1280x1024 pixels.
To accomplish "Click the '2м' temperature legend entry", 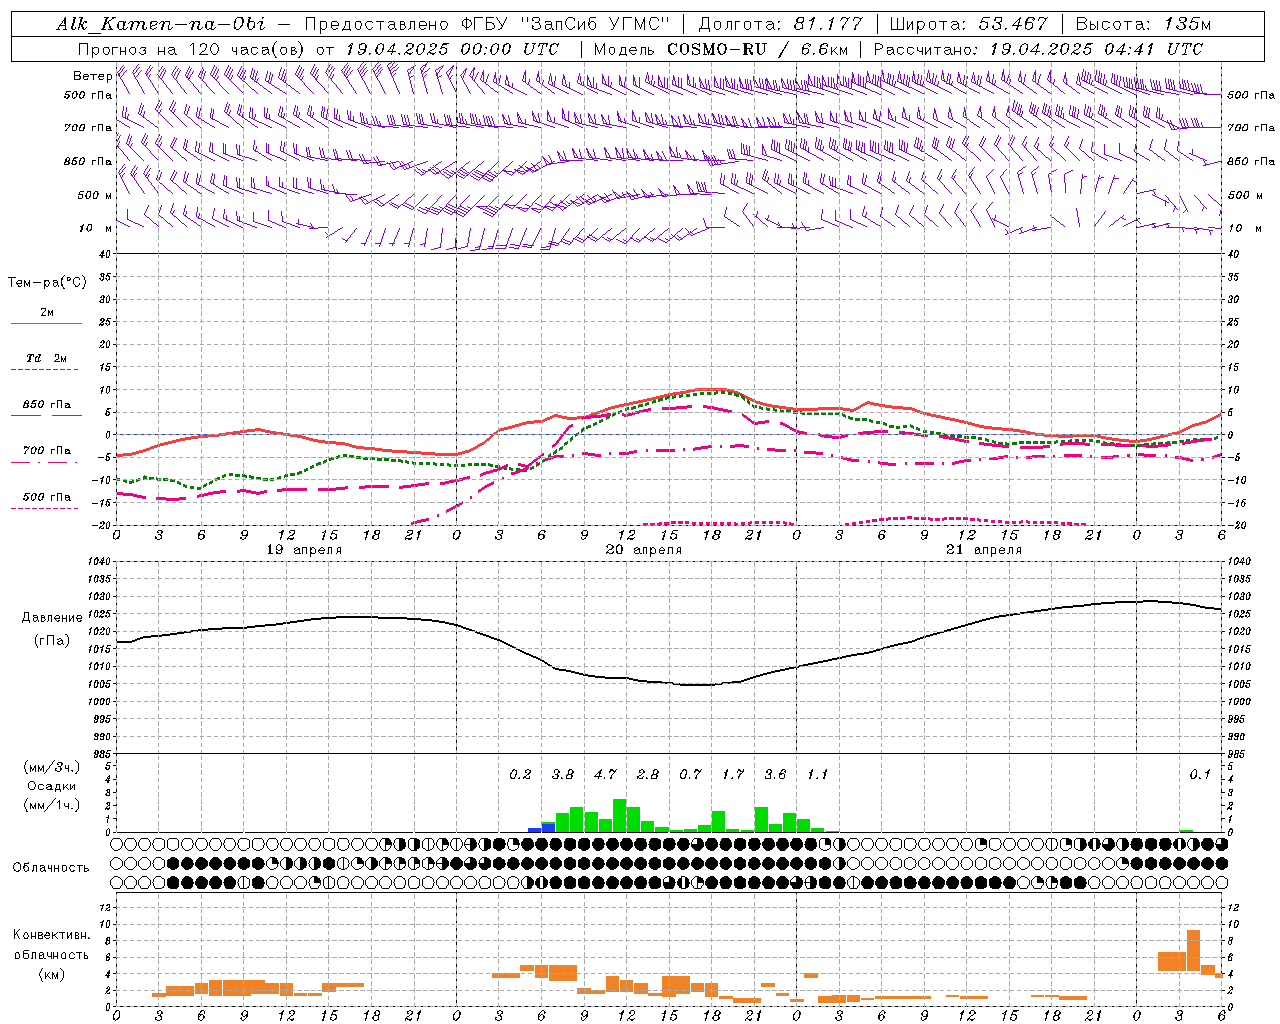I will [47, 313].
